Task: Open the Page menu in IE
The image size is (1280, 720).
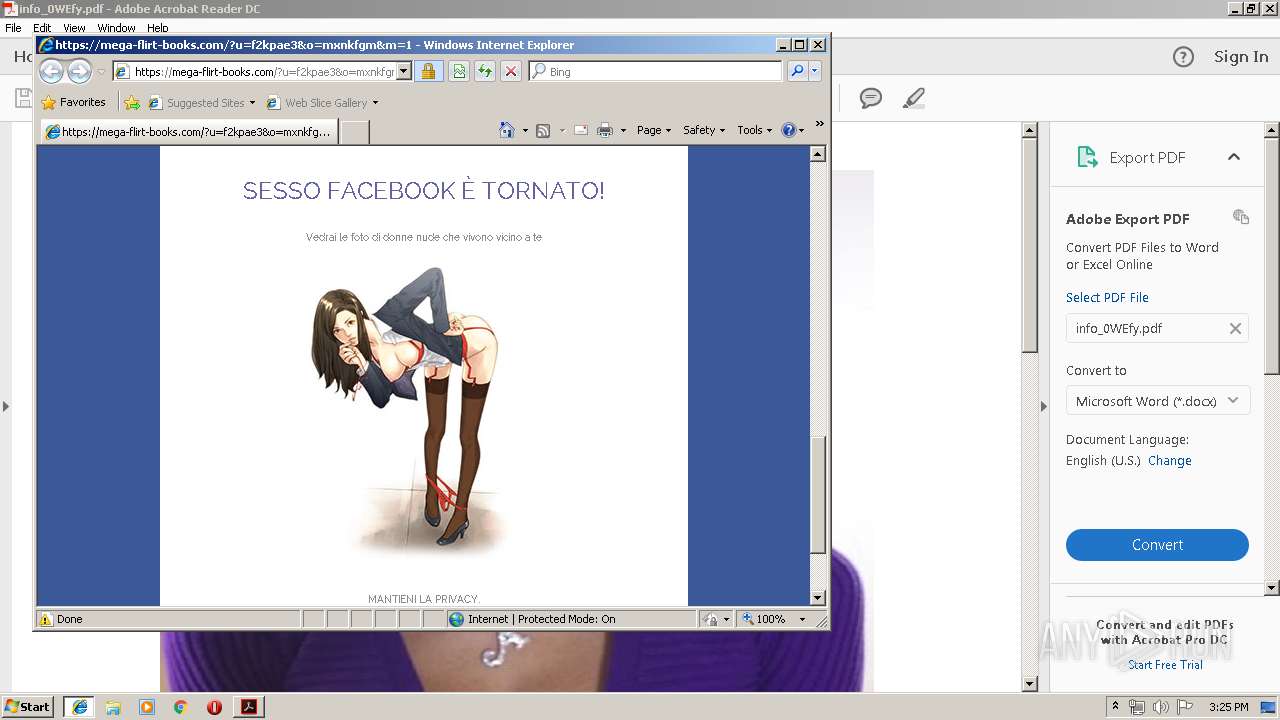Action: tap(653, 130)
